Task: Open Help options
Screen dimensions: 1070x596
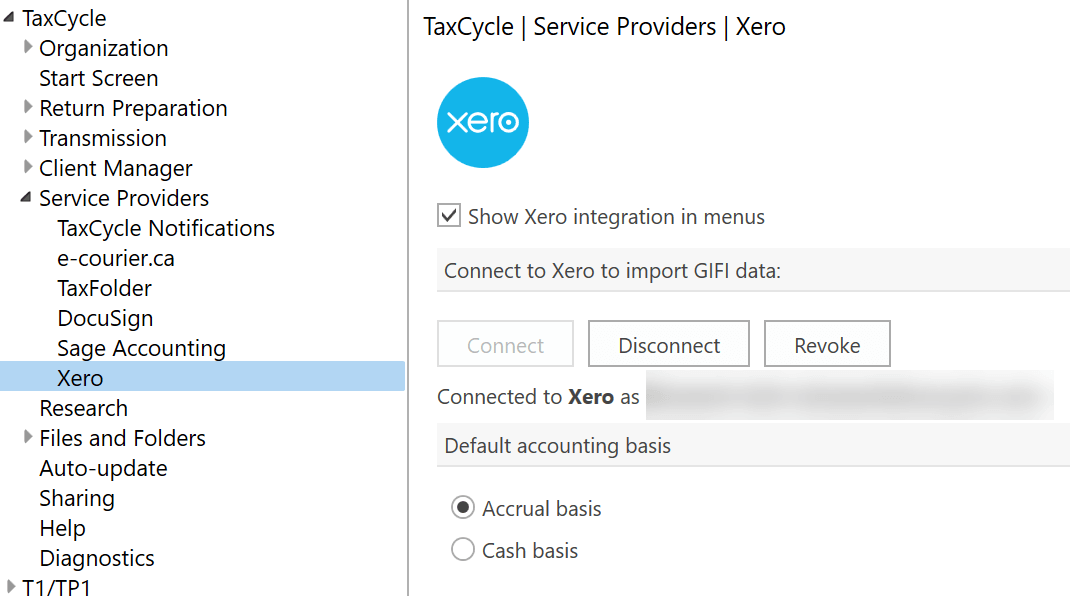Action: pos(62,528)
